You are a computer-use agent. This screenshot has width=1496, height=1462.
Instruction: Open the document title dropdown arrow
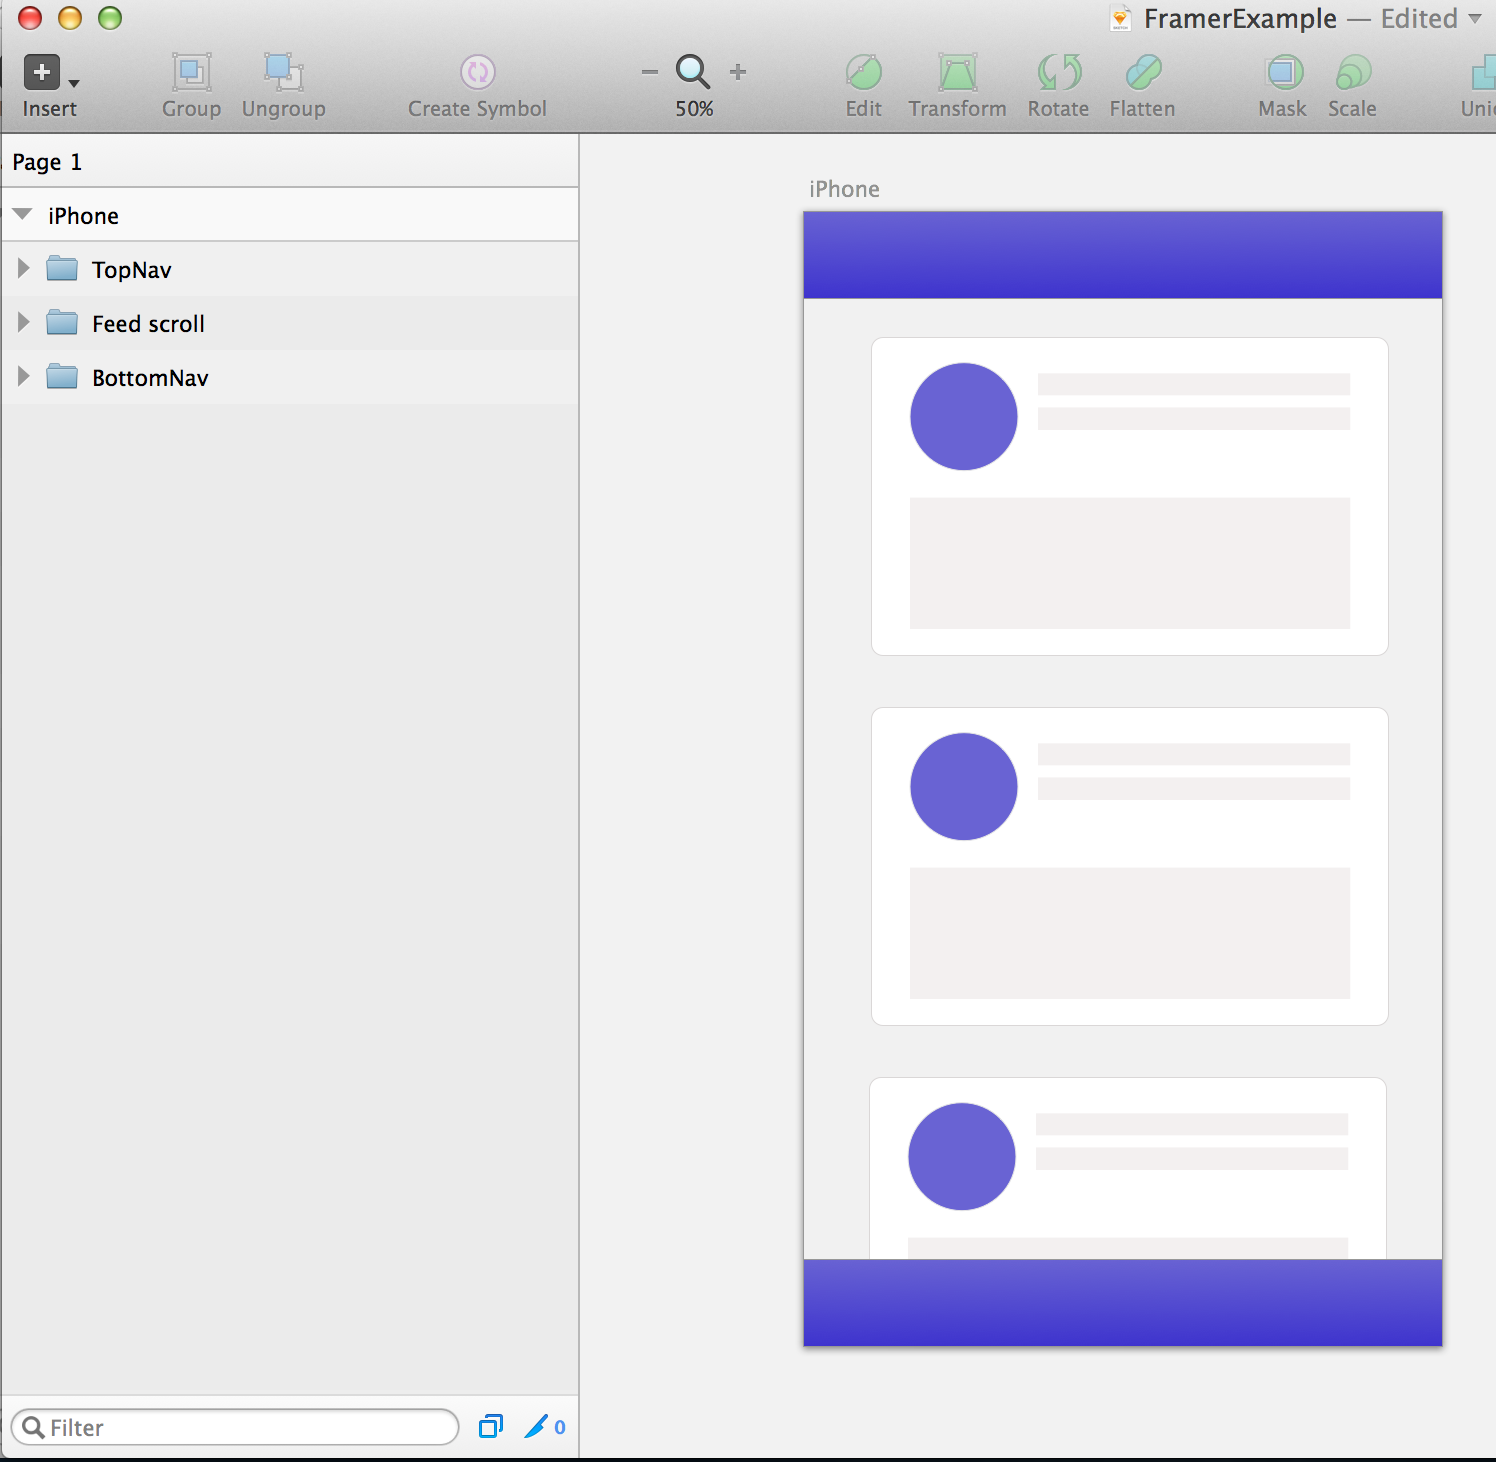(x=1475, y=19)
